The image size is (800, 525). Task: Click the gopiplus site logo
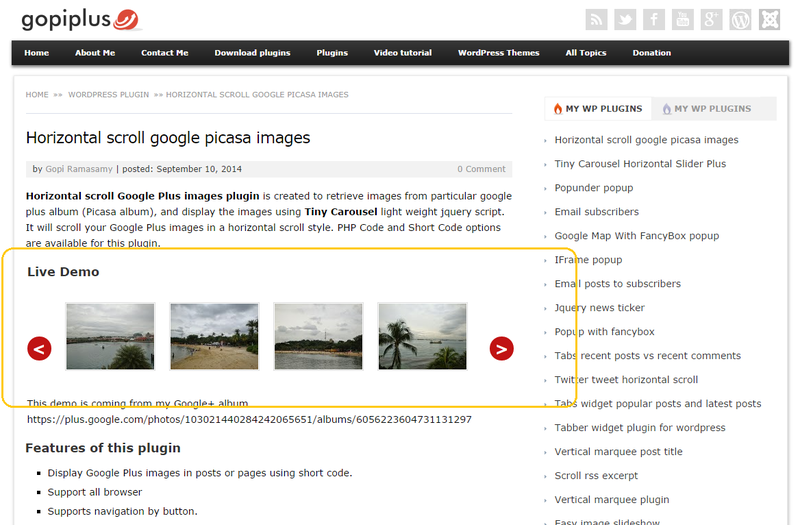[x=81, y=20]
